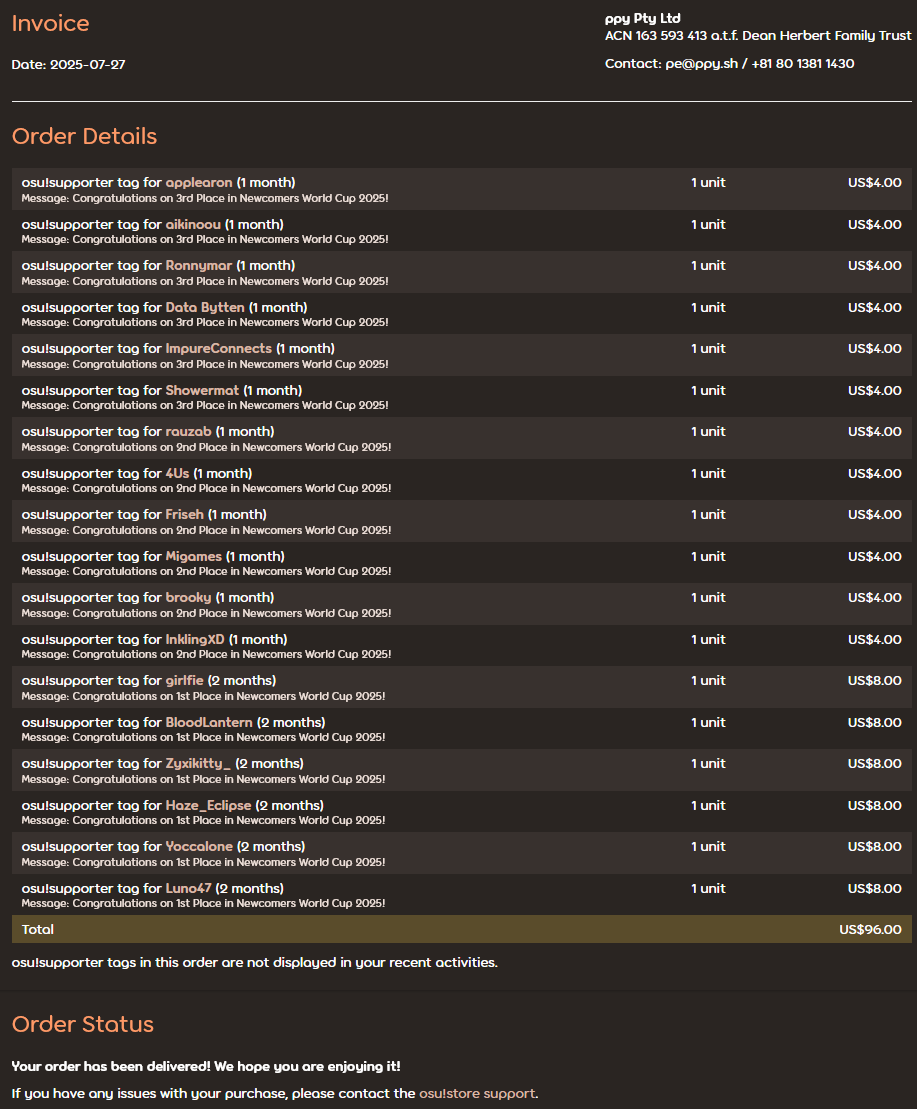Click the US$8.00 price for BloodLantern
Screen dimensions: 917x1109
(875, 722)
